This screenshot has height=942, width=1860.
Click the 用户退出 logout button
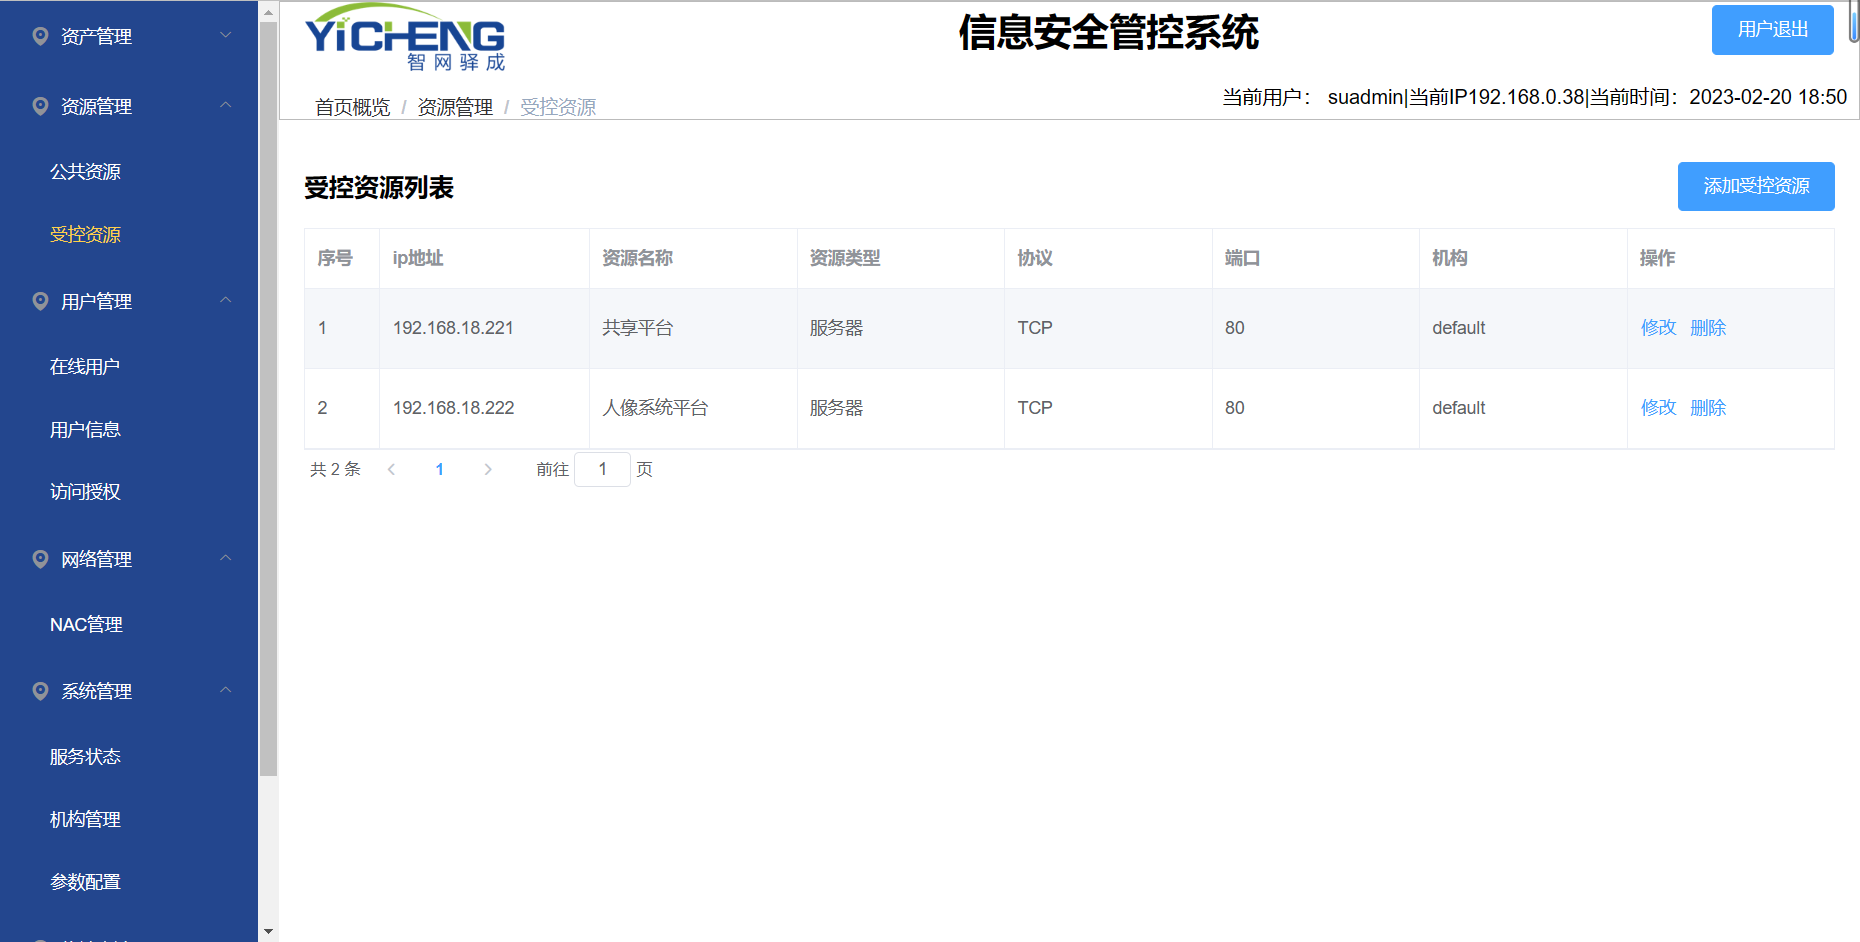coord(1772,30)
